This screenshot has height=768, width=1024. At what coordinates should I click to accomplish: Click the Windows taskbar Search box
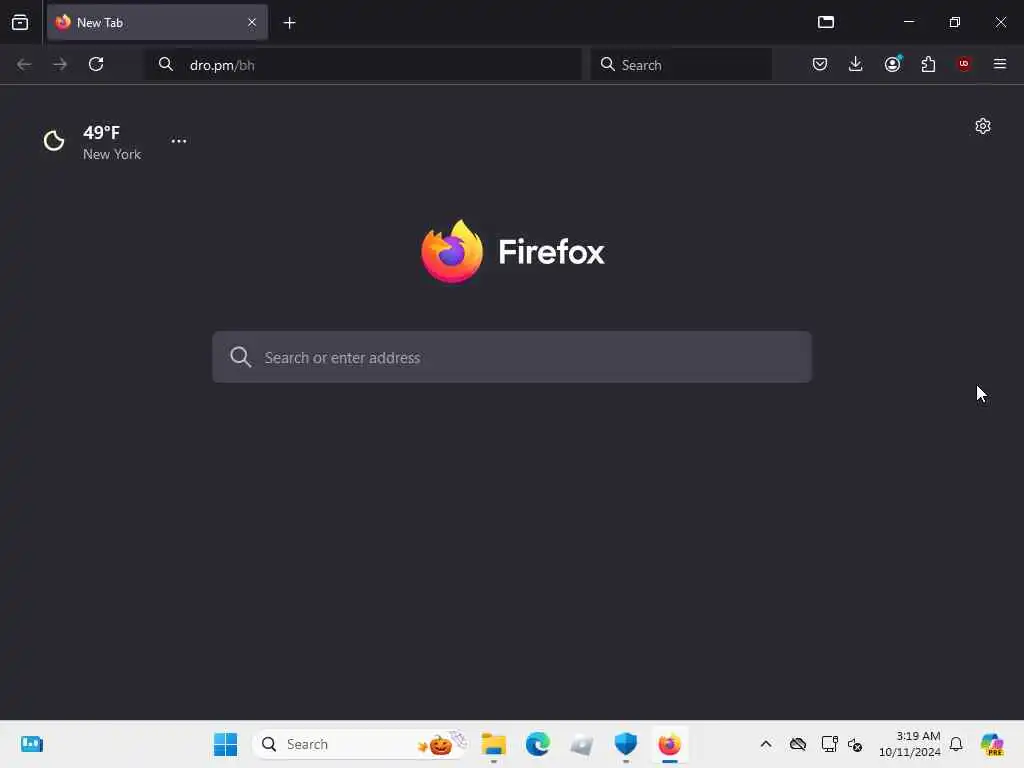pos(360,744)
